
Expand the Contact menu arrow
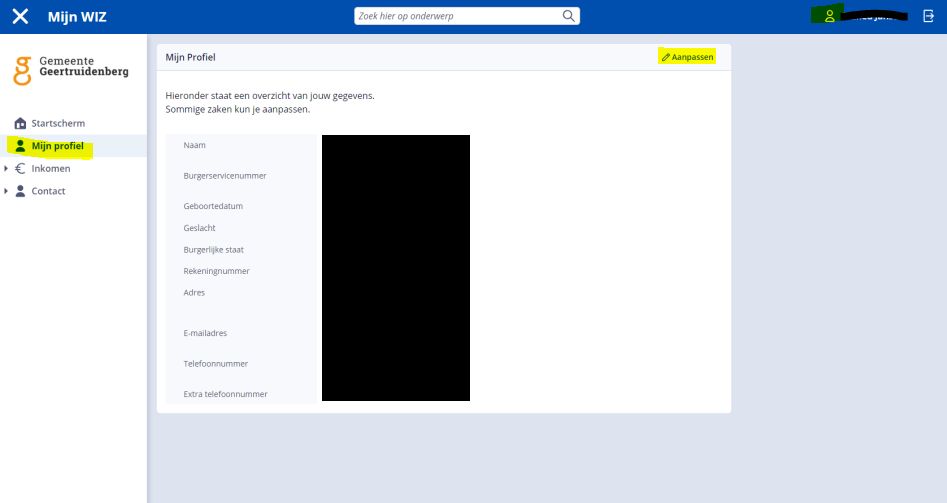(6, 191)
